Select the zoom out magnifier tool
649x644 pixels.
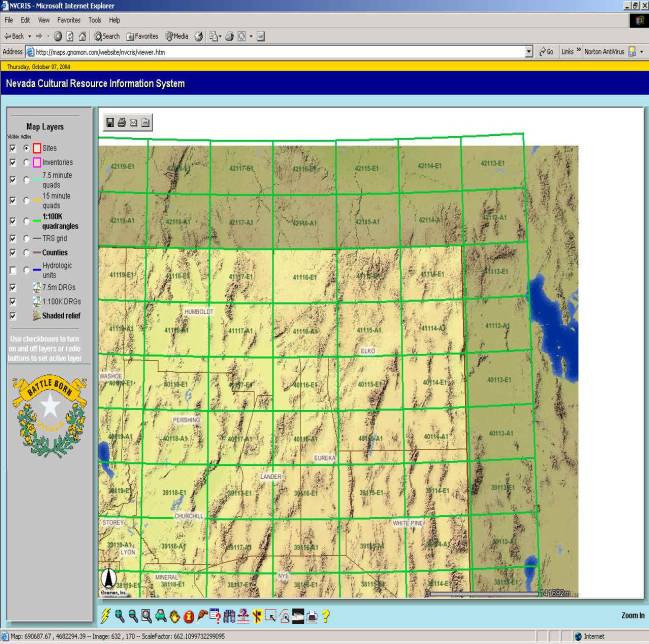click(x=132, y=616)
